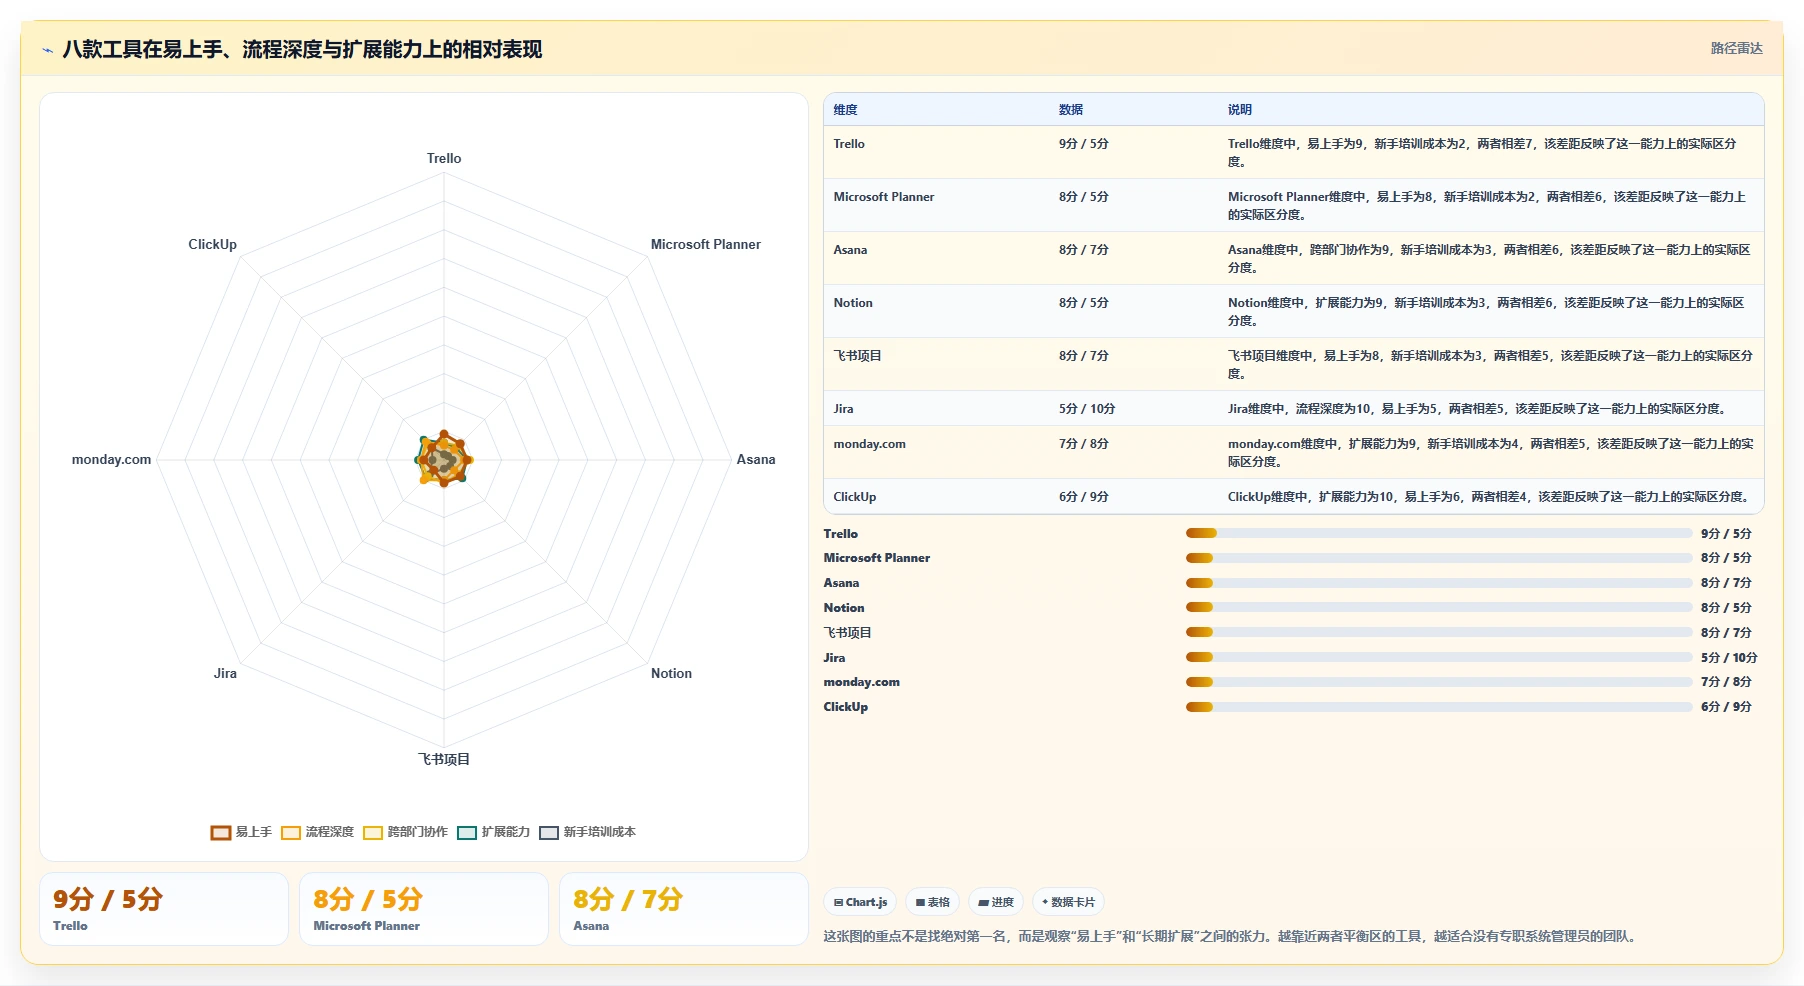Click the ClickUp table row name
The image size is (1804, 986).
(854, 497)
